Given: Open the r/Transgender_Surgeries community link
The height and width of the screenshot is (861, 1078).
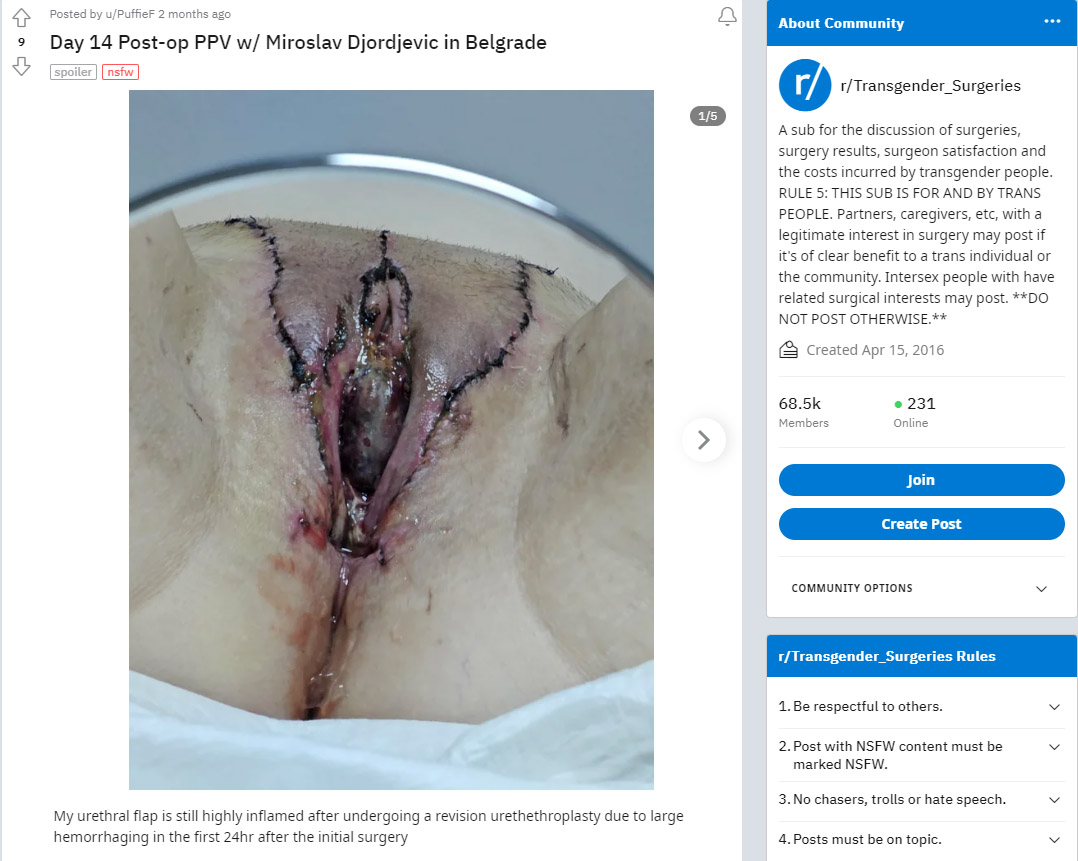Looking at the screenshot, I should point(930,86).
